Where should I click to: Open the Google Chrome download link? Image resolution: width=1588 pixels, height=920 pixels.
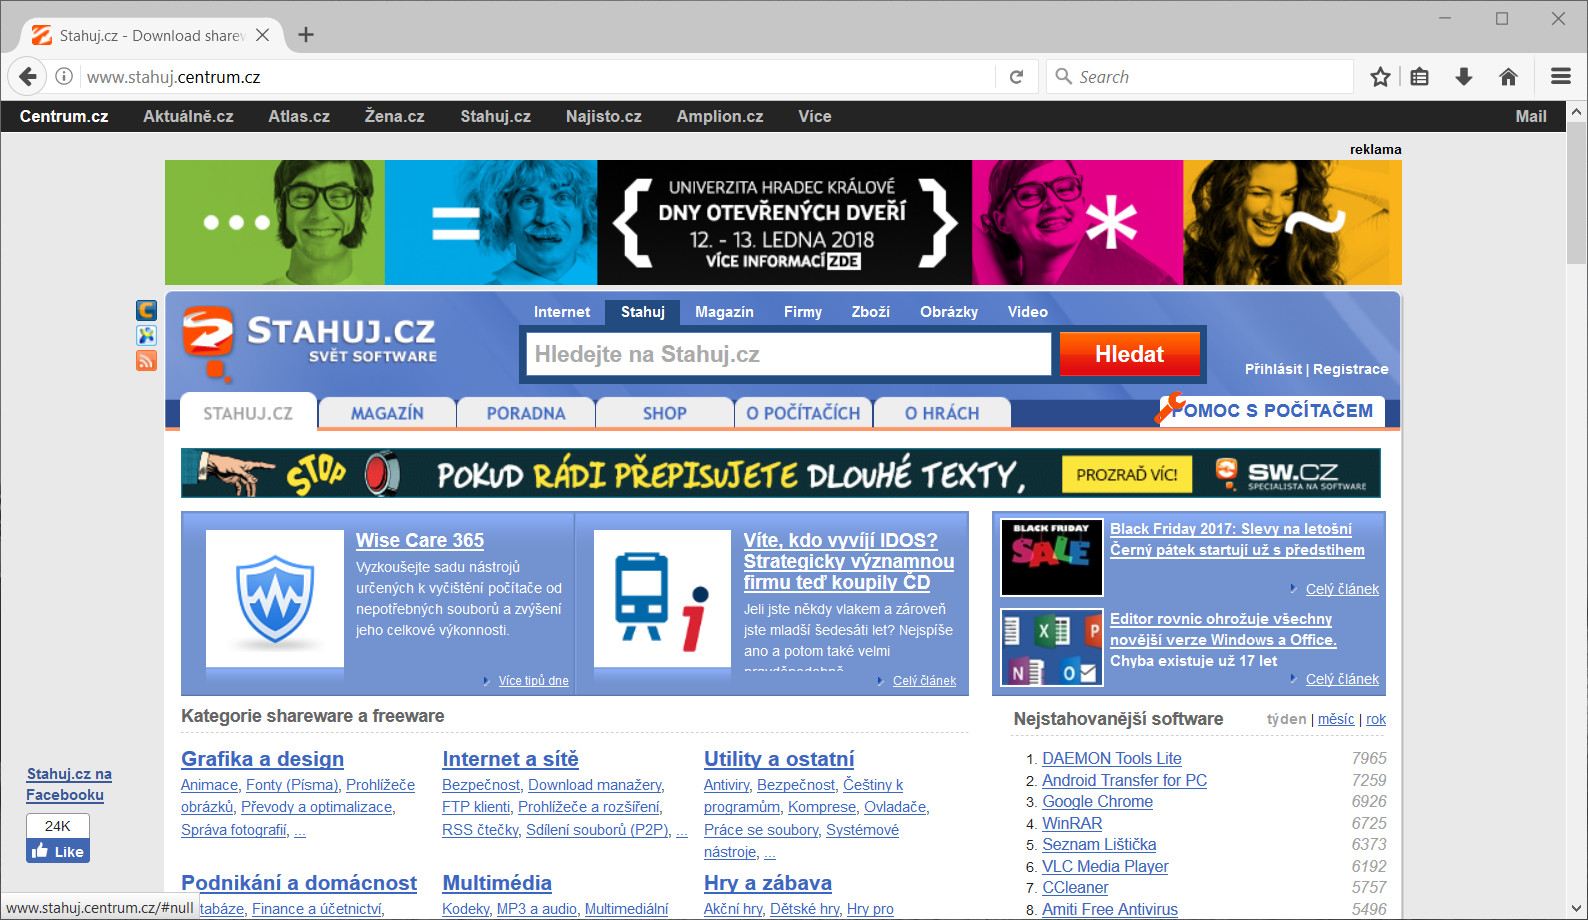1097,802
